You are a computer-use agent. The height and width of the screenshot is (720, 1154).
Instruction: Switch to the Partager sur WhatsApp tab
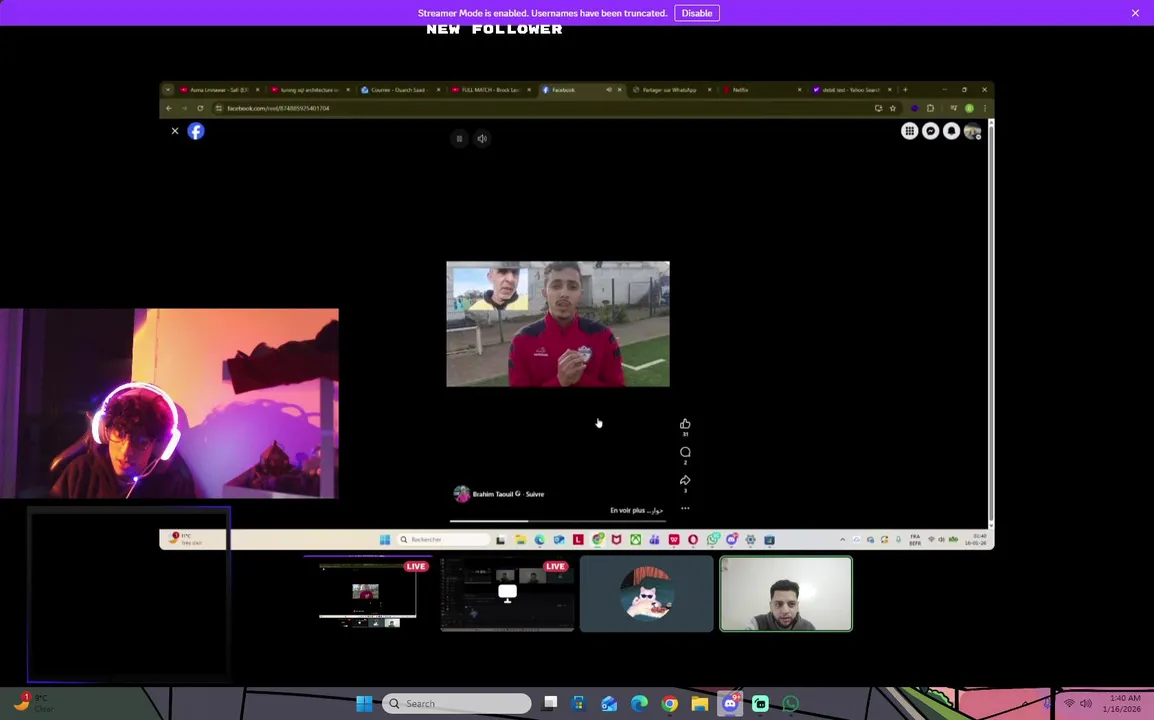pyautogui.click(x=672, y=90)
